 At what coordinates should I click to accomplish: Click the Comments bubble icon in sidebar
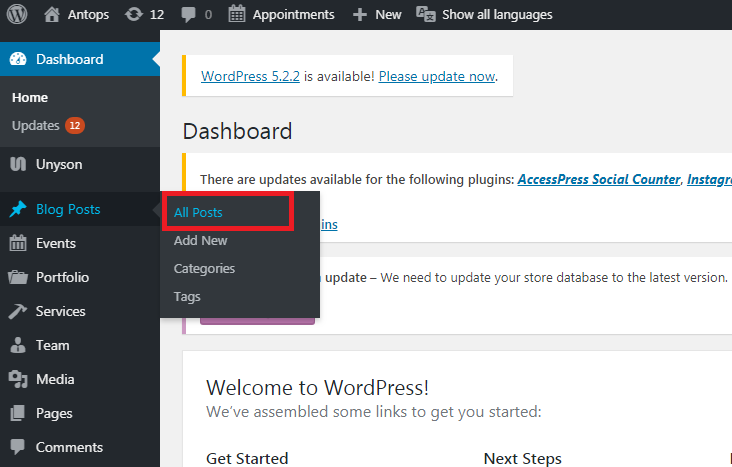(x=18, y=447)
